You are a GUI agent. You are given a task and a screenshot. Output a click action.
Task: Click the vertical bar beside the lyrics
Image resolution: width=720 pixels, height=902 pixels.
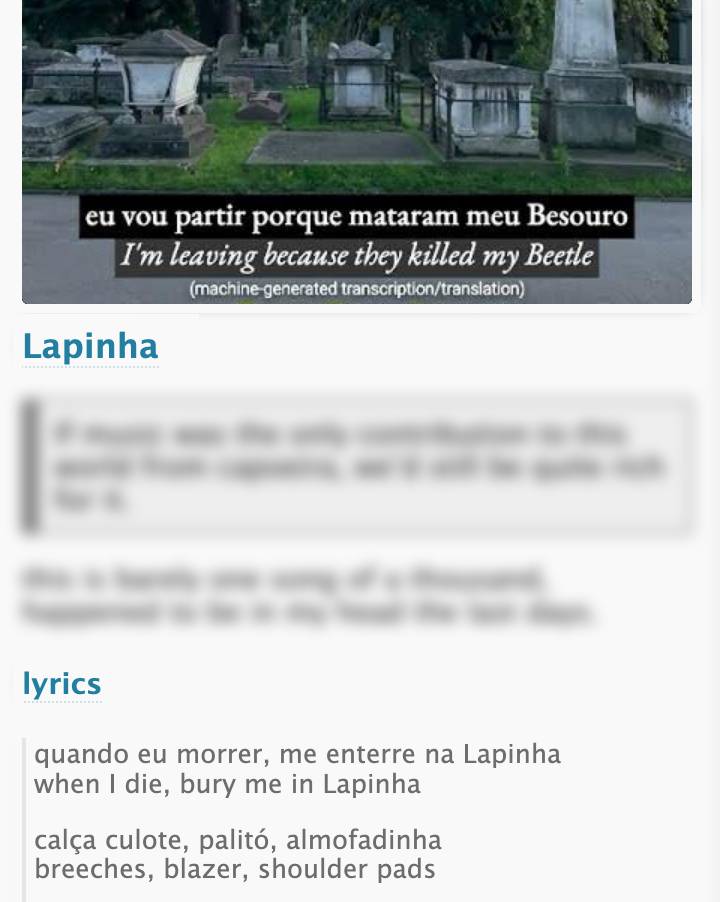coord(24,820)
